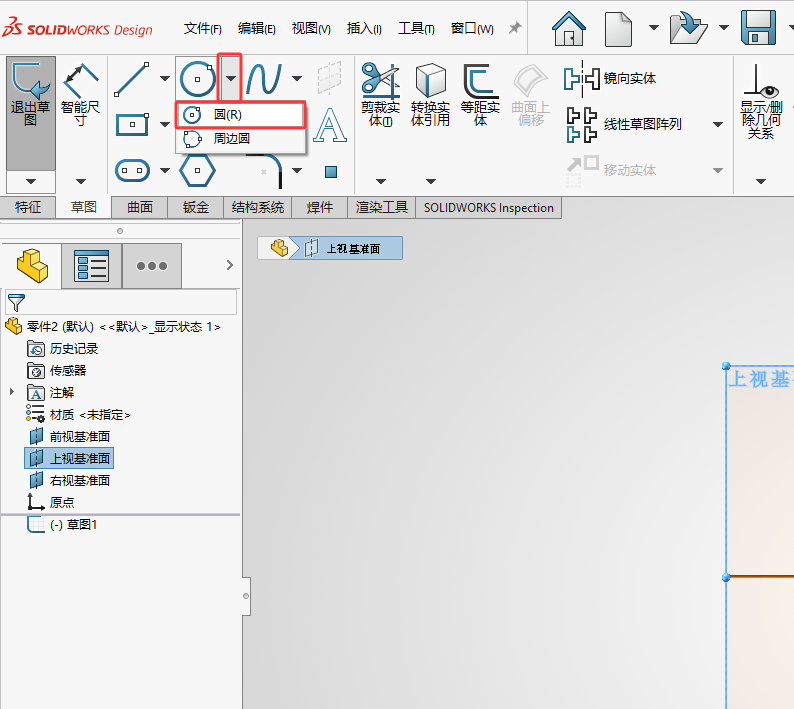Select the sketch Point tool
Image resolution: width=794 pixels, height=709 pixels.
coord(331,172)
